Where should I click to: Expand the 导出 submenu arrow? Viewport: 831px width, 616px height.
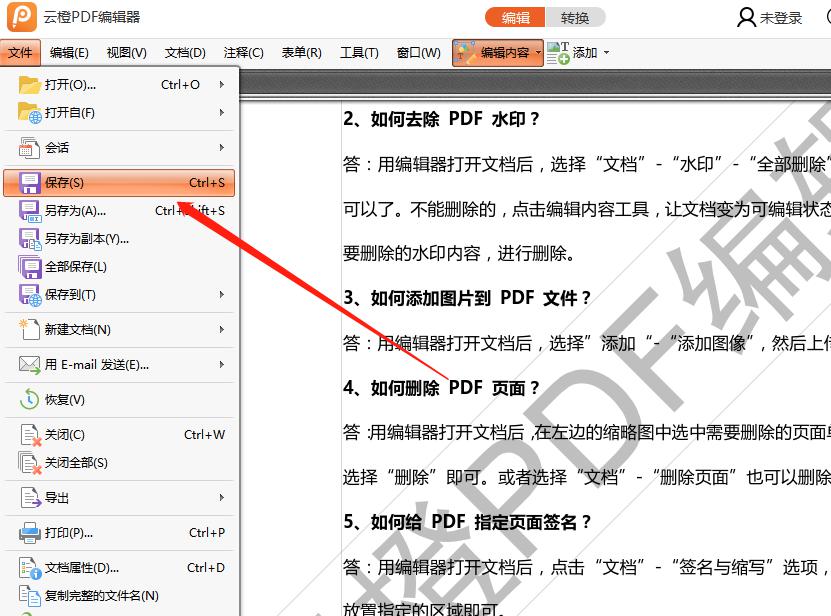coord(222,497)
